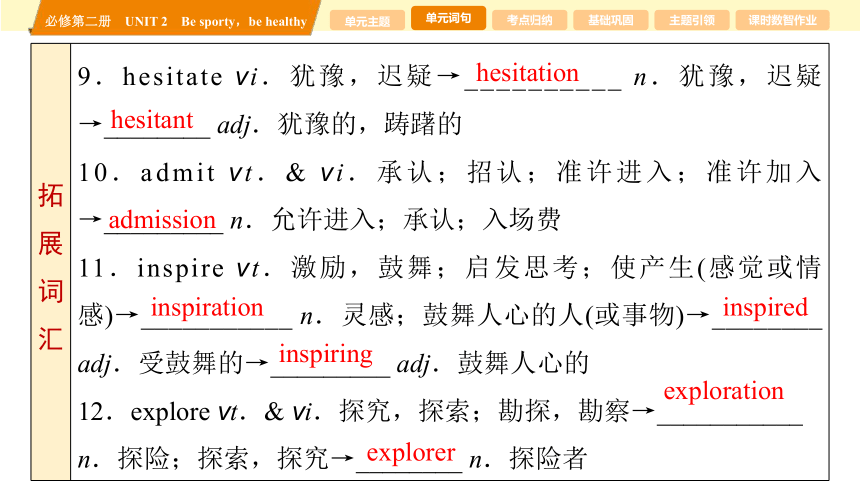The height and width of the screenshot is (484, 860).
Task: Select the 单元词句 tab
Action: (448, 18)
